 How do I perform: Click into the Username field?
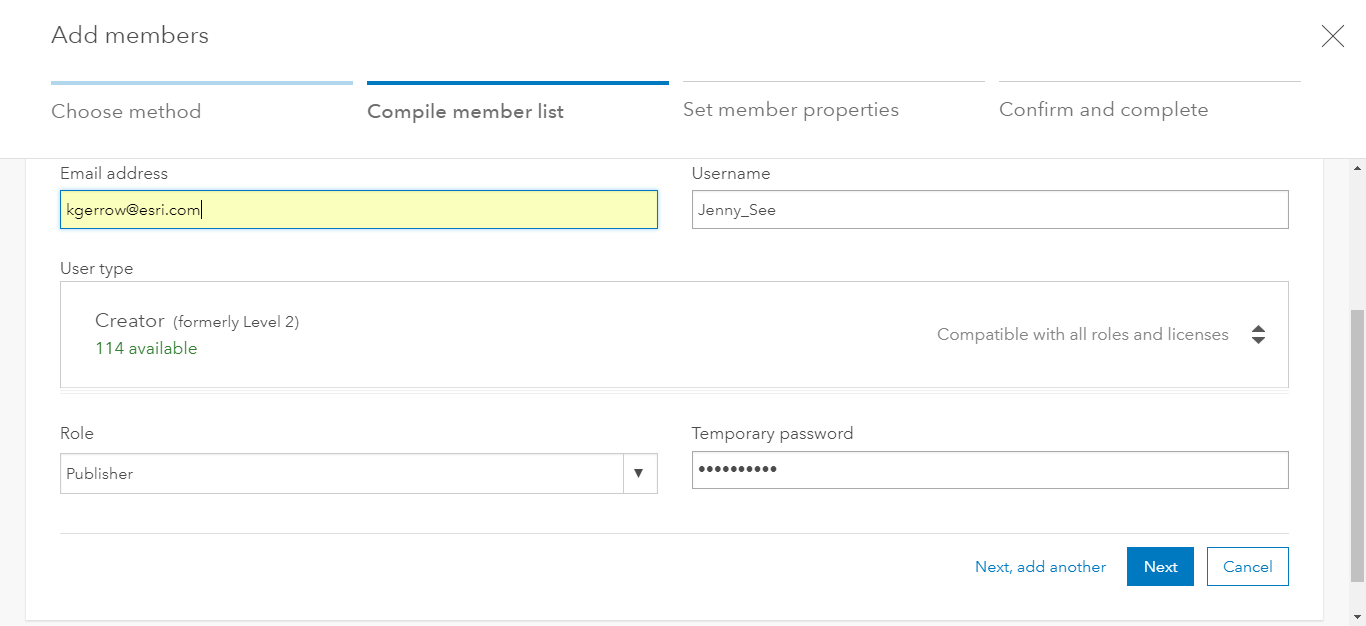(x=989, y=210)
